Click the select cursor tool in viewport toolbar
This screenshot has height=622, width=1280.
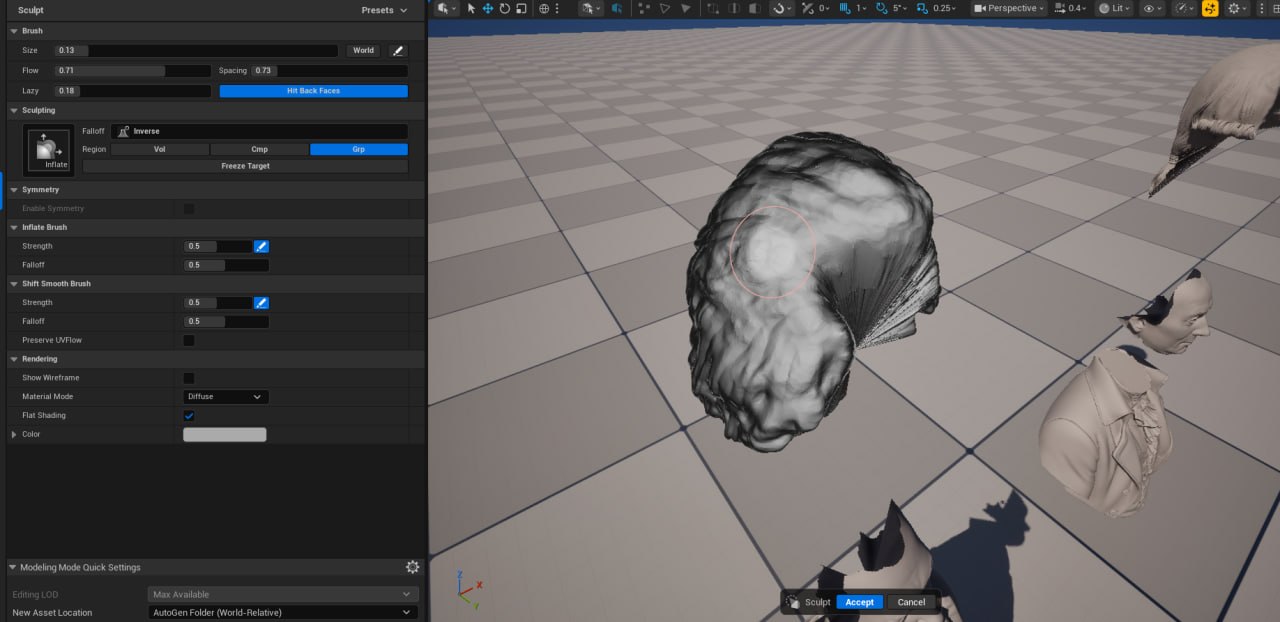(x=471, y=8)
